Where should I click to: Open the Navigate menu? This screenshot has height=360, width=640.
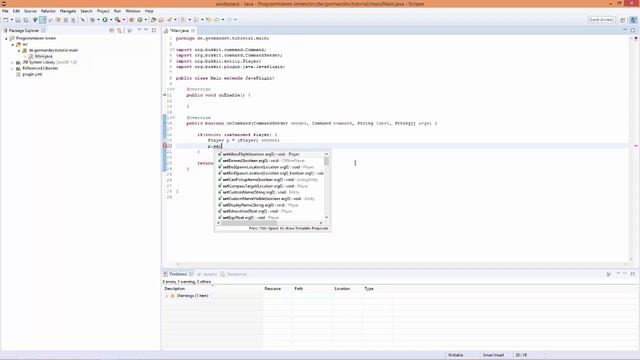tap(68, 11)
